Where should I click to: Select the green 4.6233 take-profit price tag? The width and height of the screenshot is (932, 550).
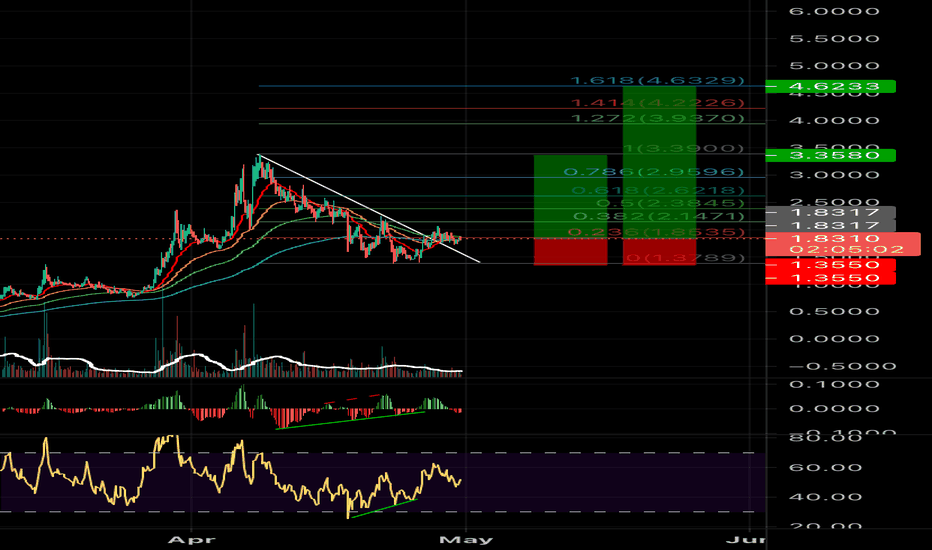click(830, 87)
